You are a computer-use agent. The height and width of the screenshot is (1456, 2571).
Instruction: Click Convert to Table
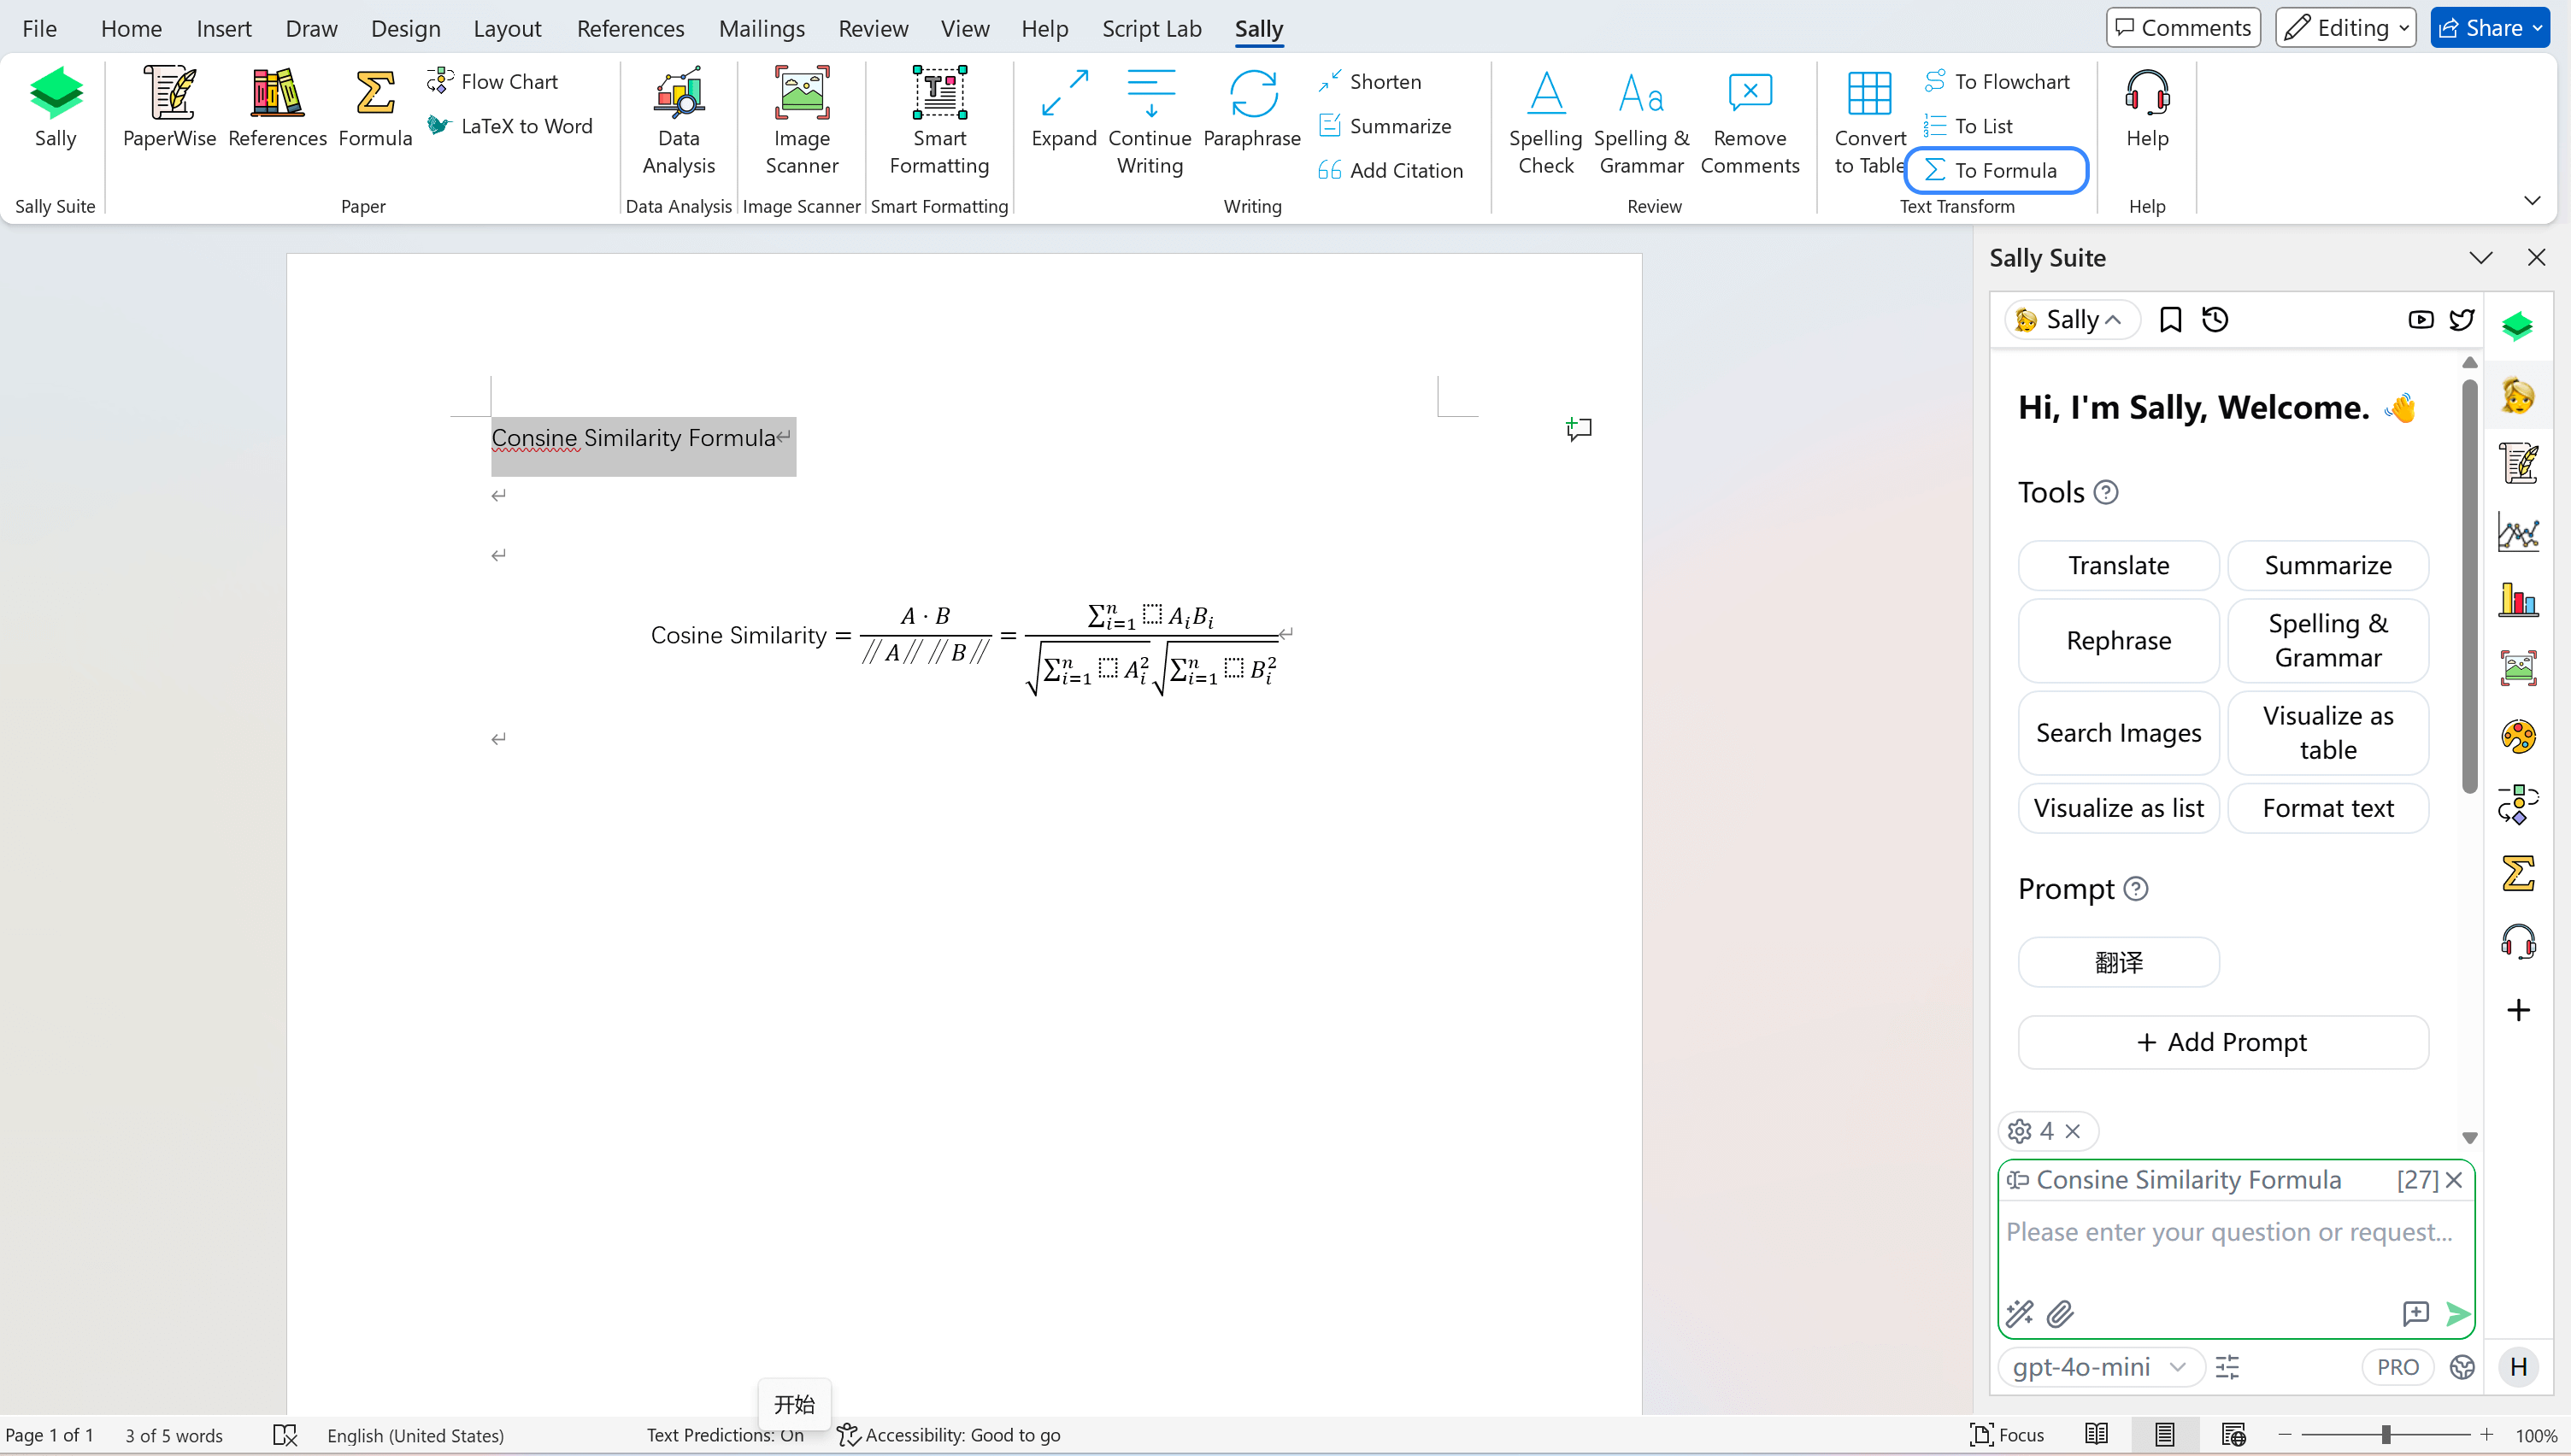tap(1869, 122)
